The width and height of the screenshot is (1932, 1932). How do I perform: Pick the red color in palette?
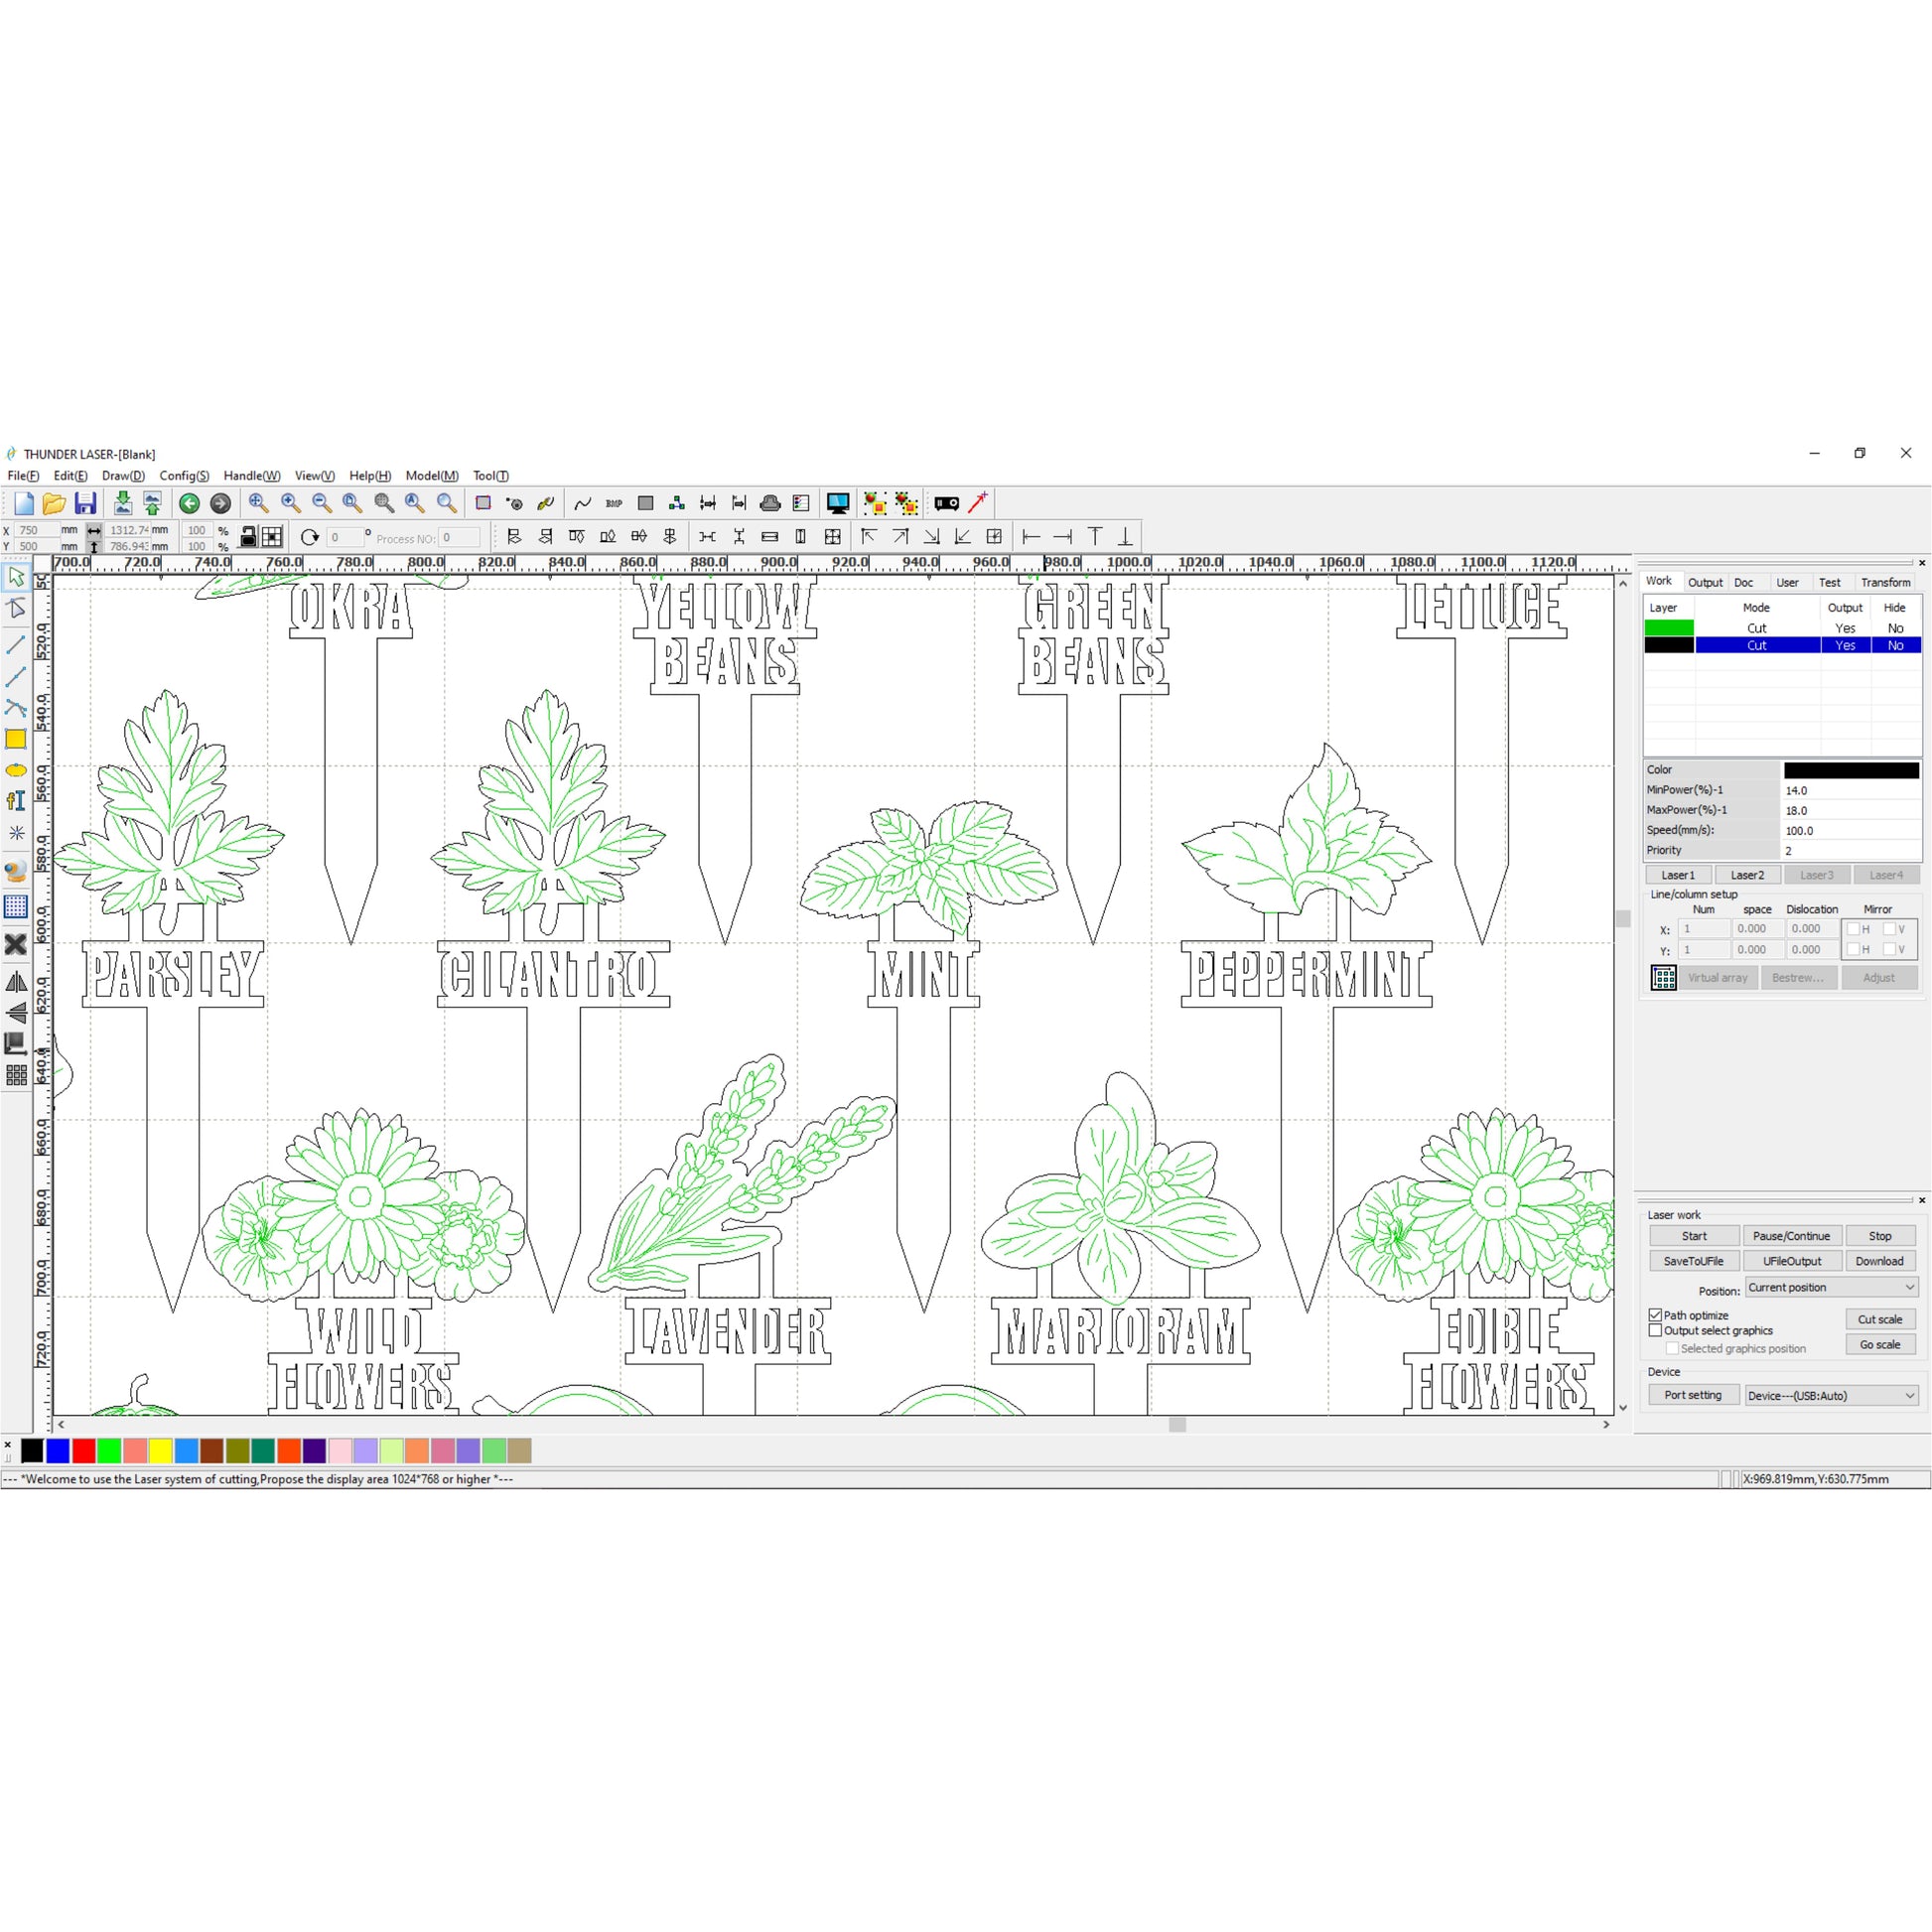pyautogui.click(x=84, y=1451)
